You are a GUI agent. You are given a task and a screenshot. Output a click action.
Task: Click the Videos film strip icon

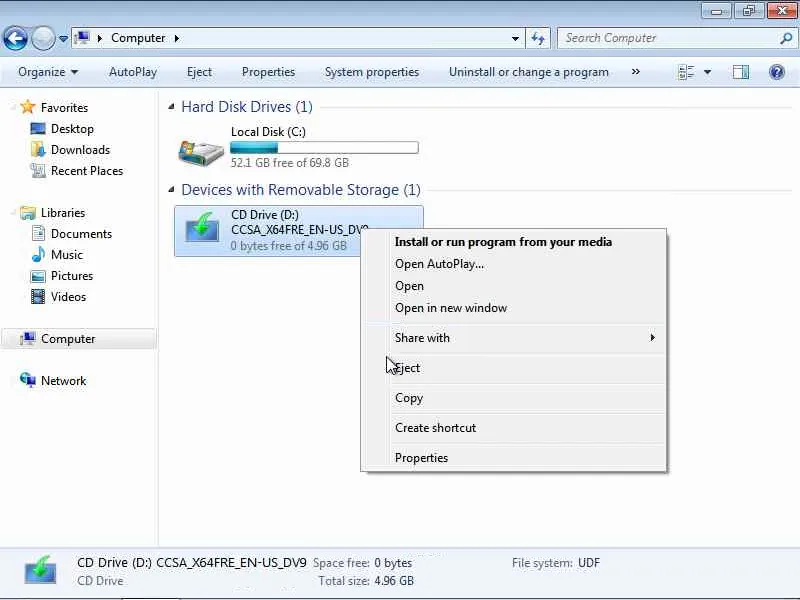[x=38, y=296]
